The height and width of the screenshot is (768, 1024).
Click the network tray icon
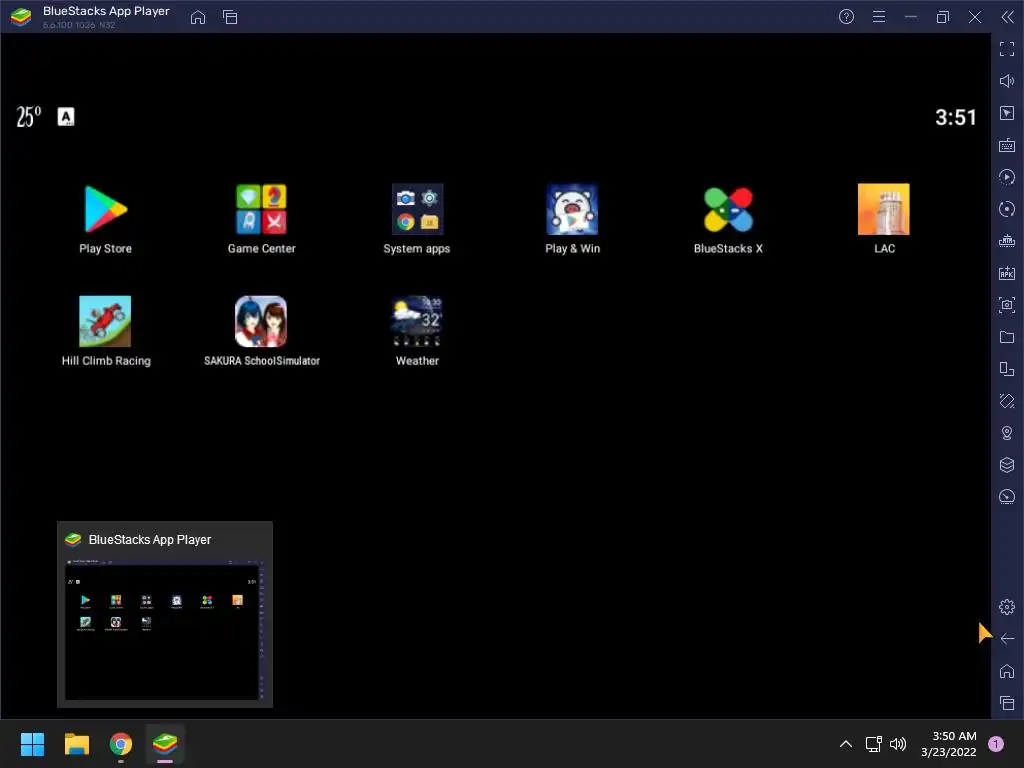click(x=873, y=744)
